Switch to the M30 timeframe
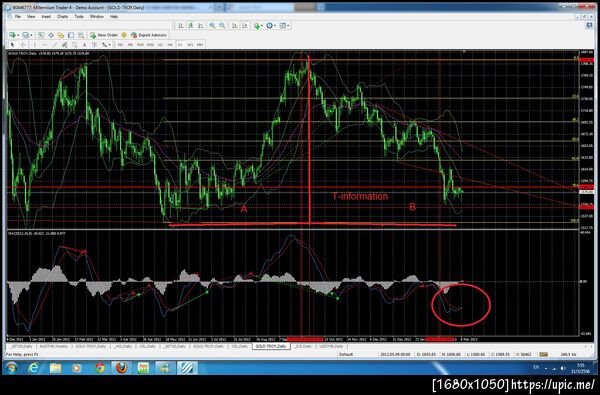600x395 pixels. (x=150, y=45)
